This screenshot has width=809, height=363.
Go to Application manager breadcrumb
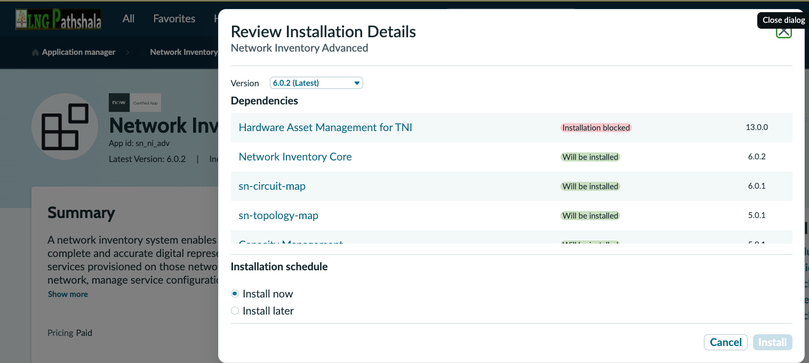click(x=78, y=52)
